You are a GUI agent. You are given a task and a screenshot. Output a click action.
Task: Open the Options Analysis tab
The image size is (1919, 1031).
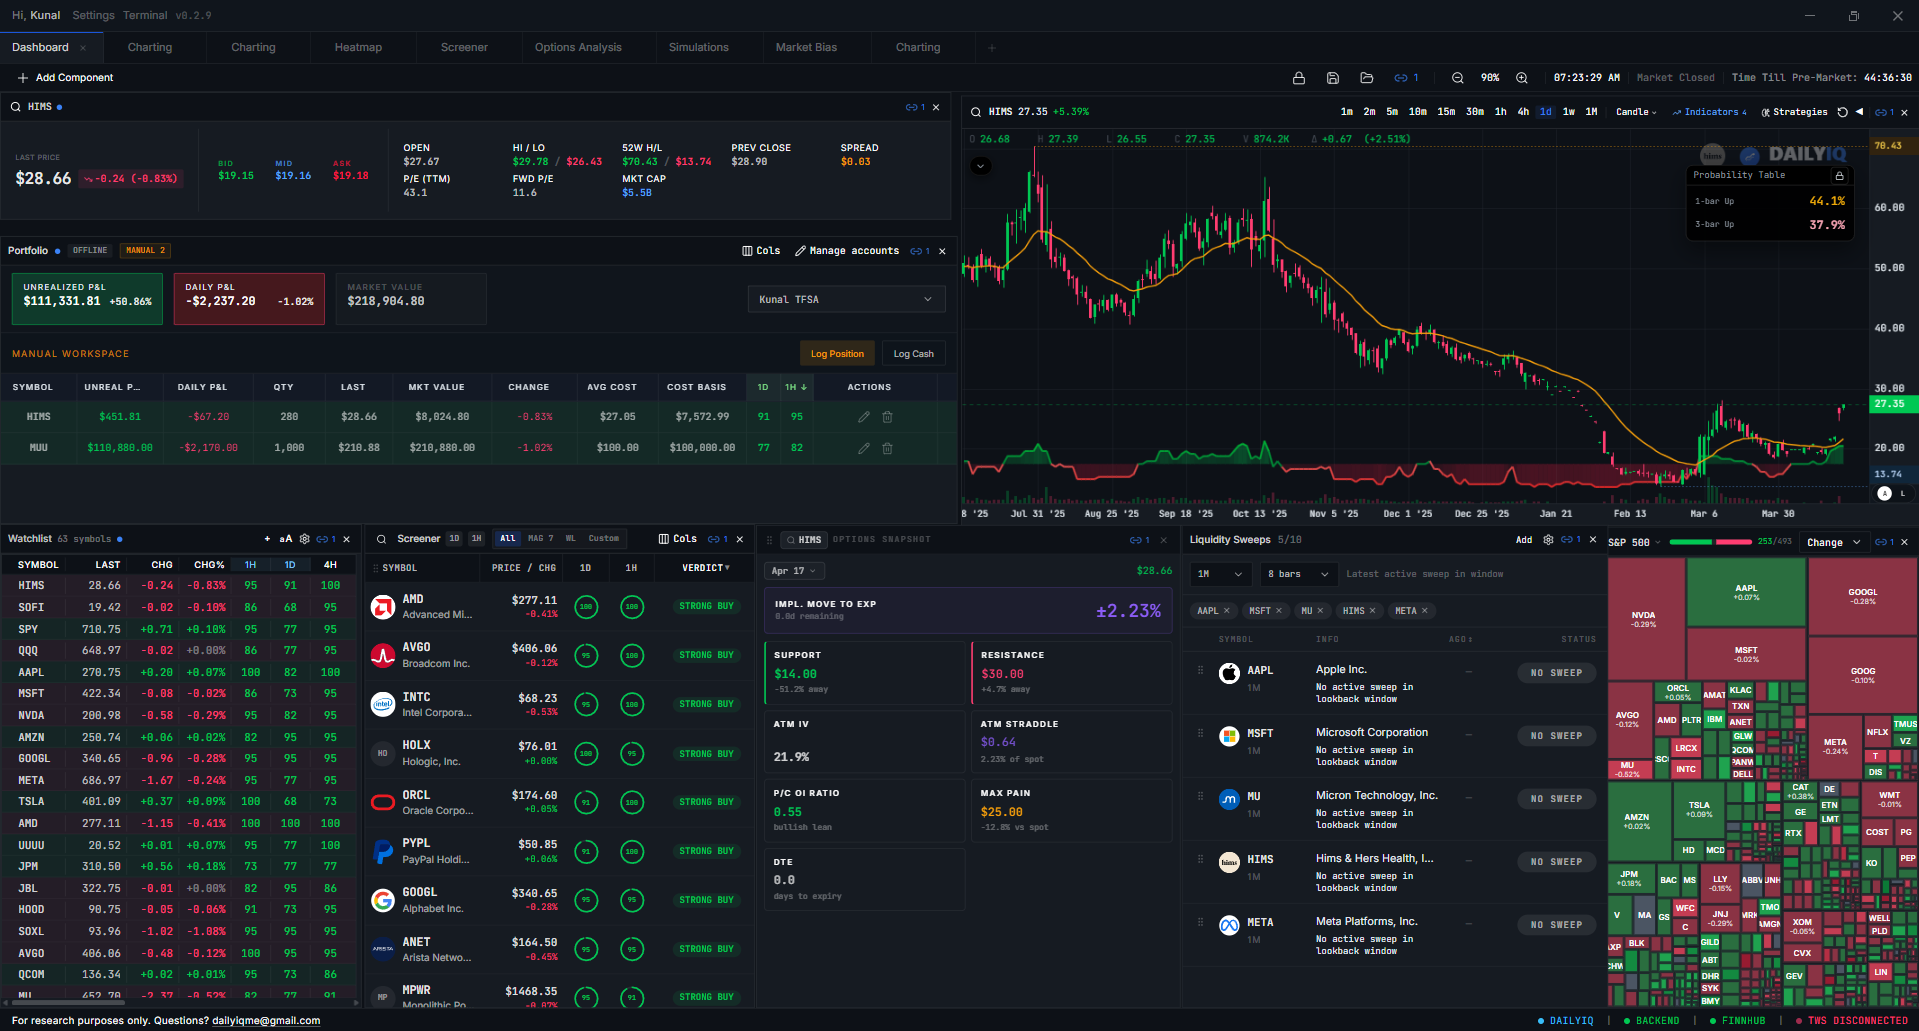578,47
